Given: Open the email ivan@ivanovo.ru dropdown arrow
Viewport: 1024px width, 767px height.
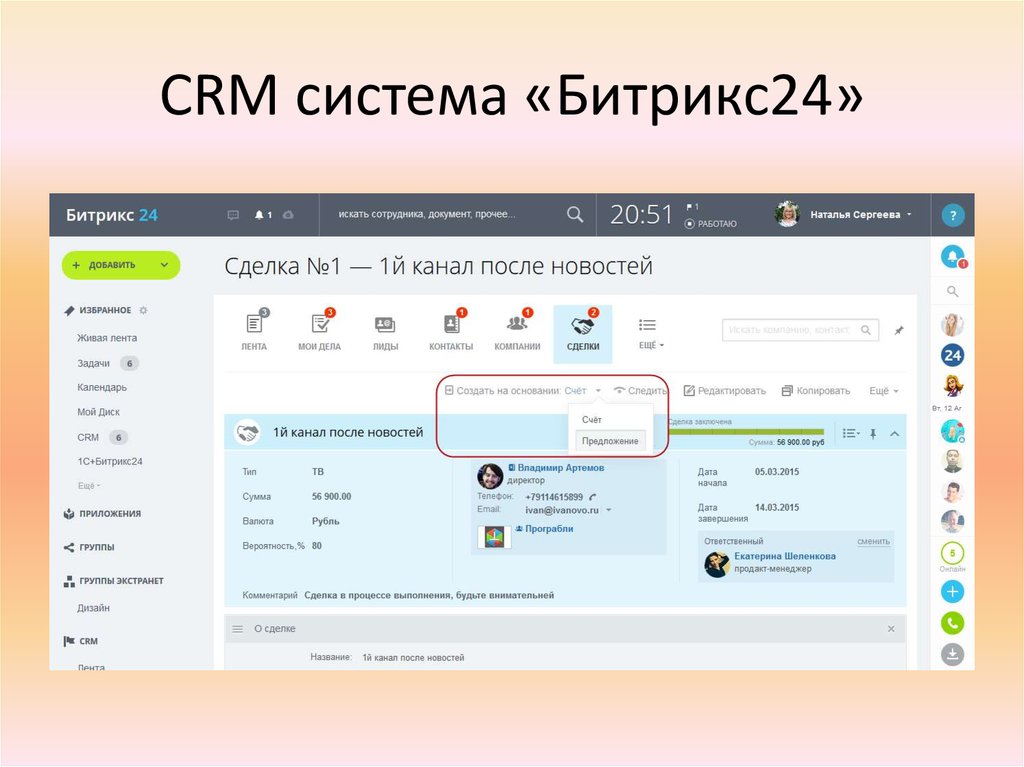Looking at the screenshot, I should coord(609,510).
